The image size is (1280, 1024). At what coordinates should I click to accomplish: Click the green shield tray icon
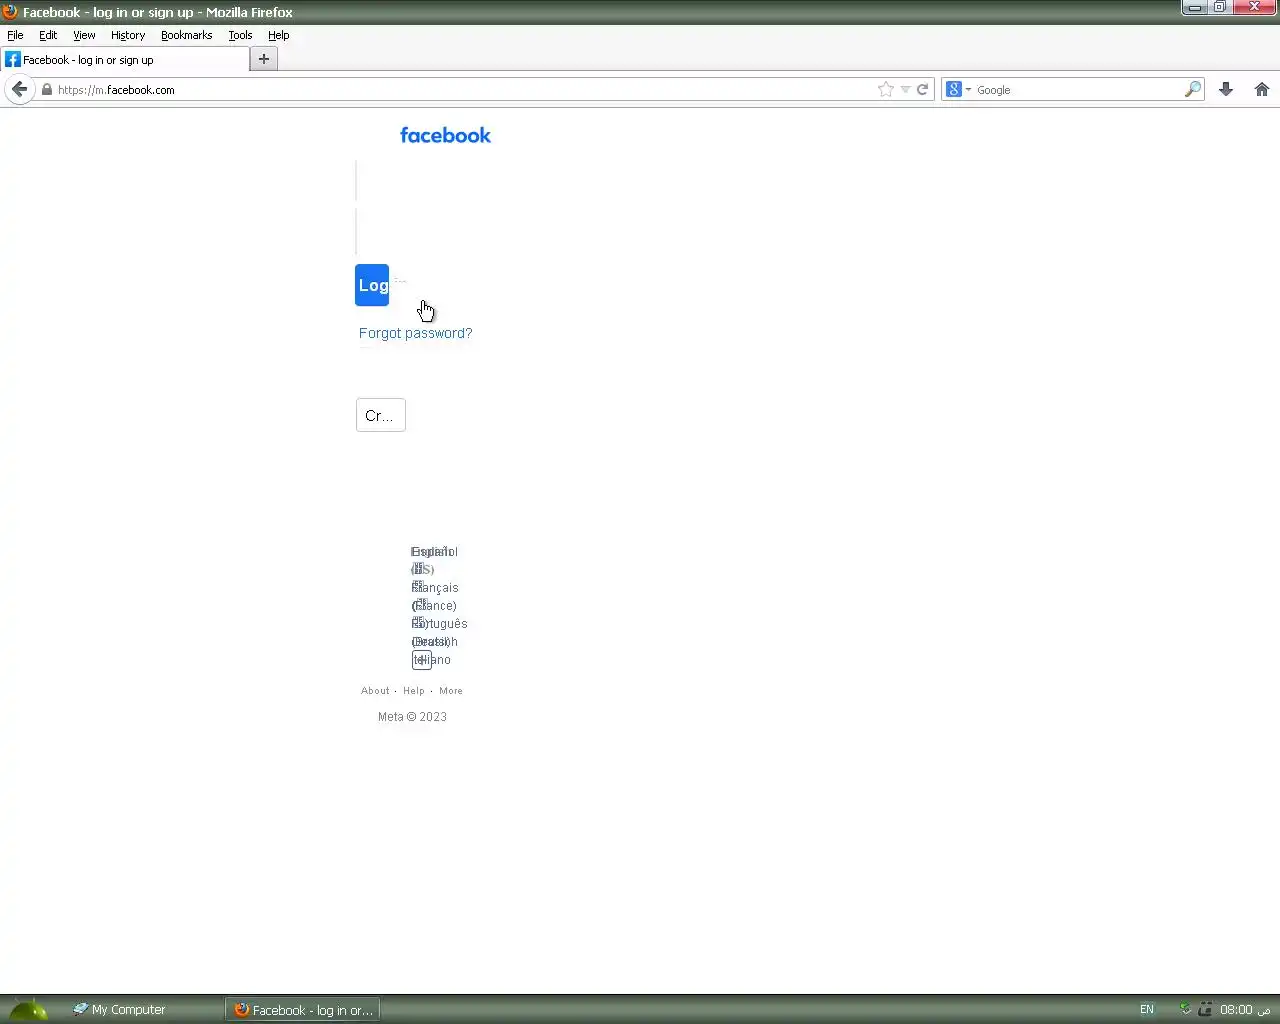(x=1185, y=1009)
